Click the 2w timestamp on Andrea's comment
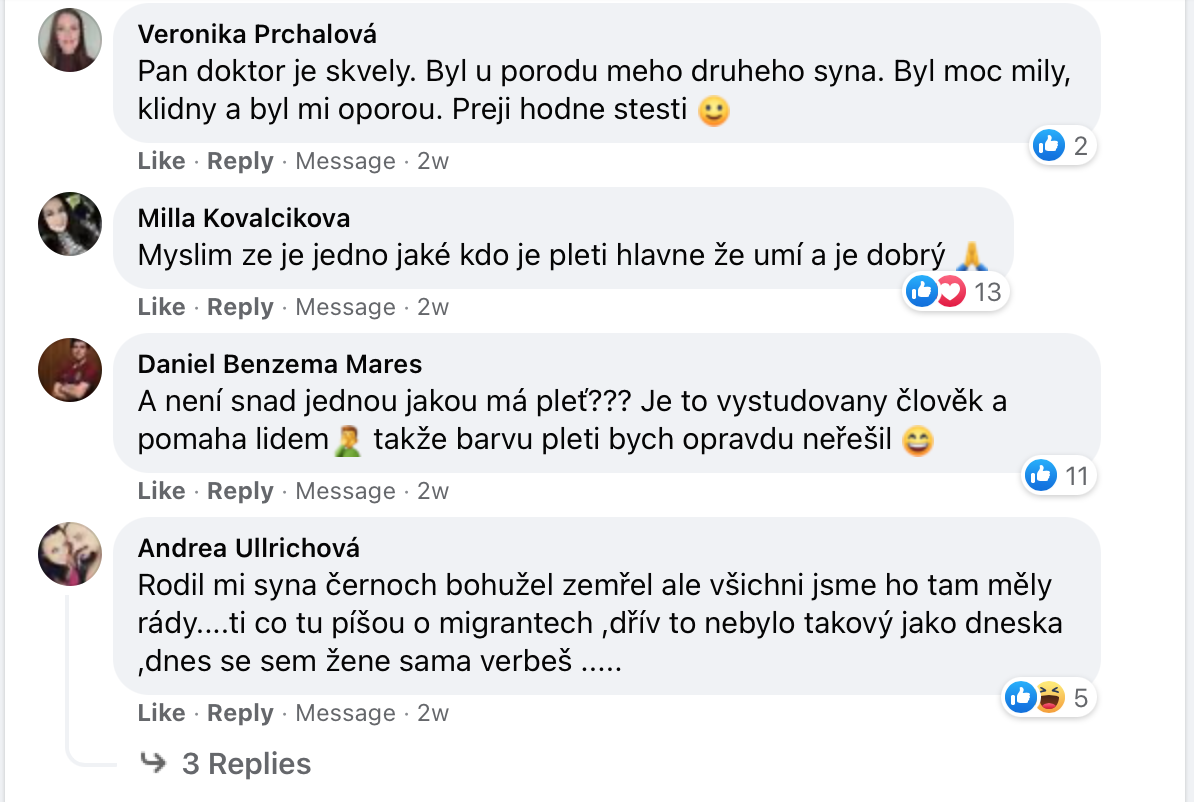1194x802 pixels. 432,713
